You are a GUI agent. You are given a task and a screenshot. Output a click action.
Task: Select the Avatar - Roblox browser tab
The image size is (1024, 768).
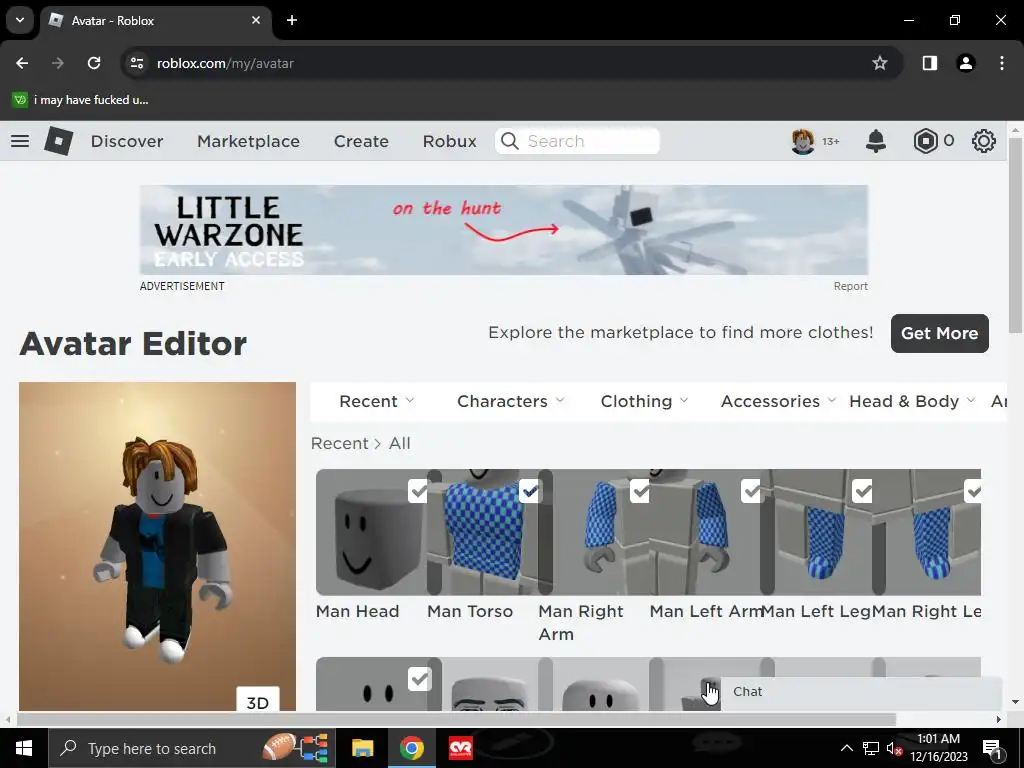(155, 20)
